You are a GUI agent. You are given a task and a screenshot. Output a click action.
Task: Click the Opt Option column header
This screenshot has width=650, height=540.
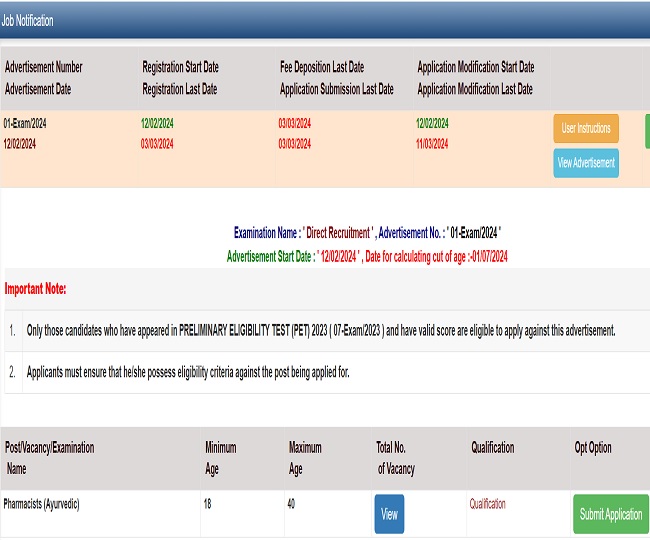(x=593, y=448)
